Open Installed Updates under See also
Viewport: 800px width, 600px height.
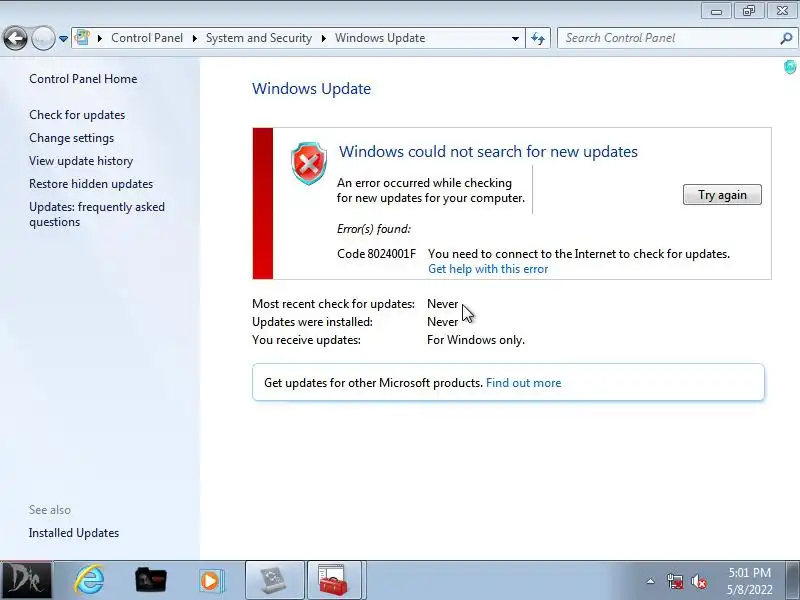(x=74, y=533)
